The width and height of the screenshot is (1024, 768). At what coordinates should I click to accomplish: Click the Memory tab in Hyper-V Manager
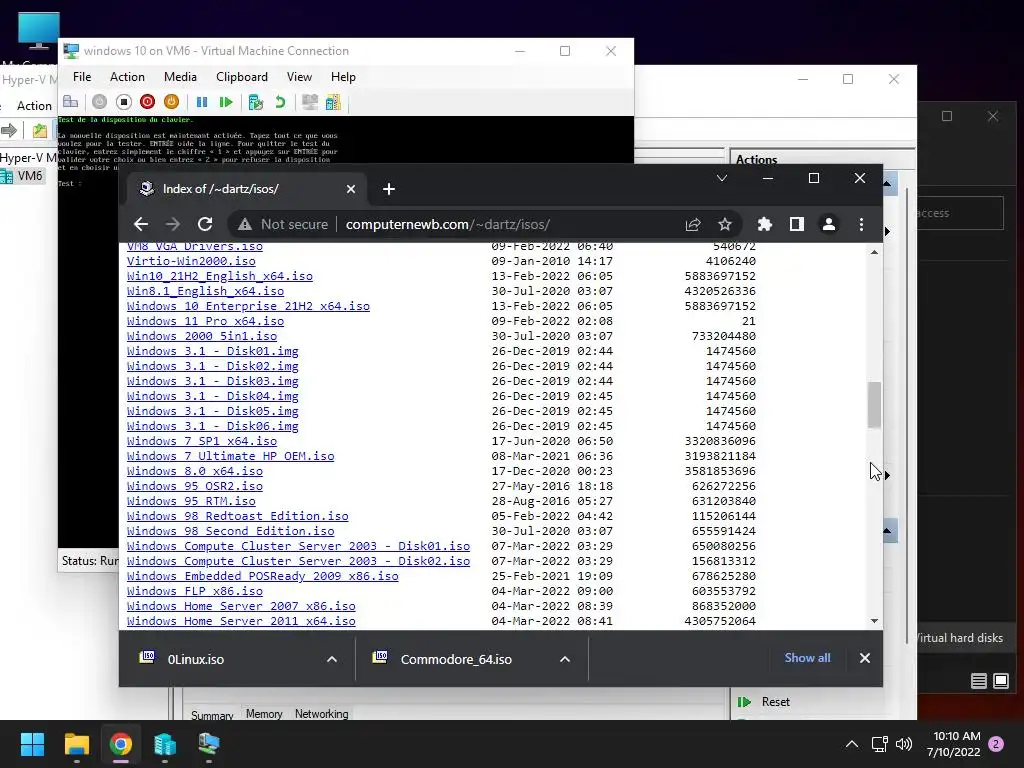[x=264, y=714]
